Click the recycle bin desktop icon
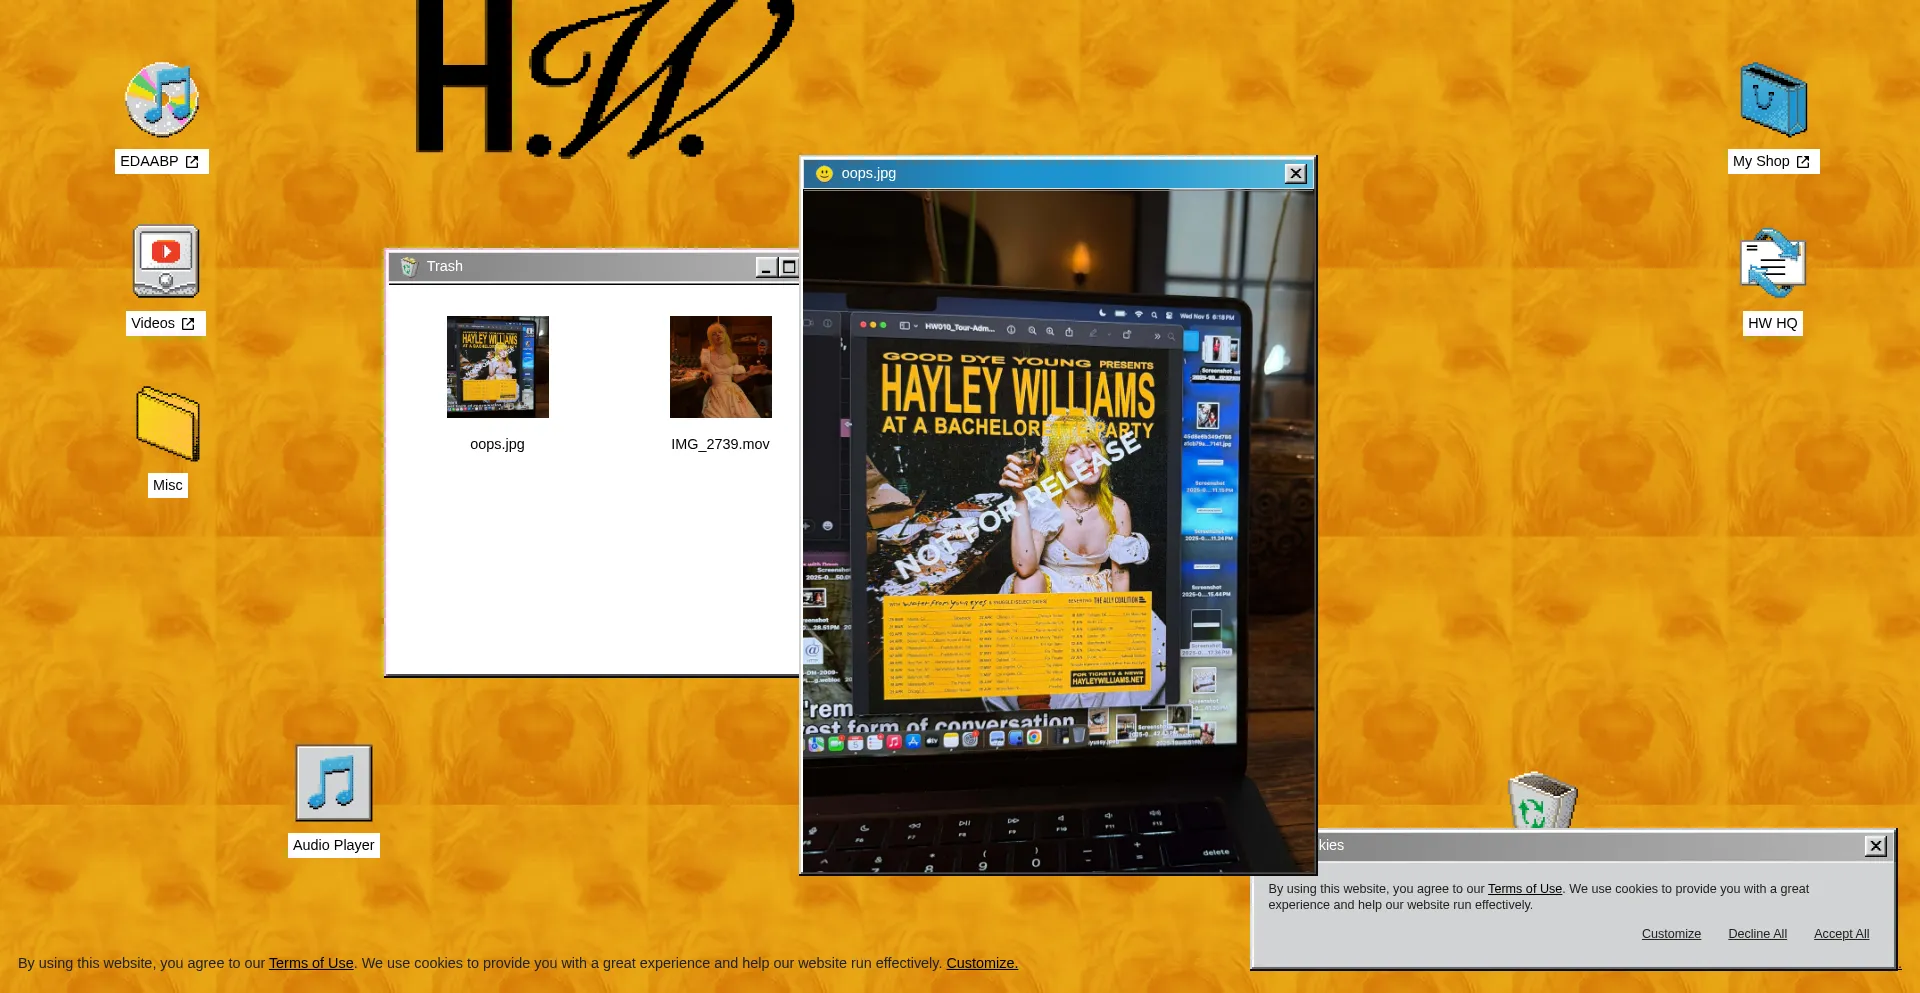Screen dimensions: 1920x993 coord(1542,801)
